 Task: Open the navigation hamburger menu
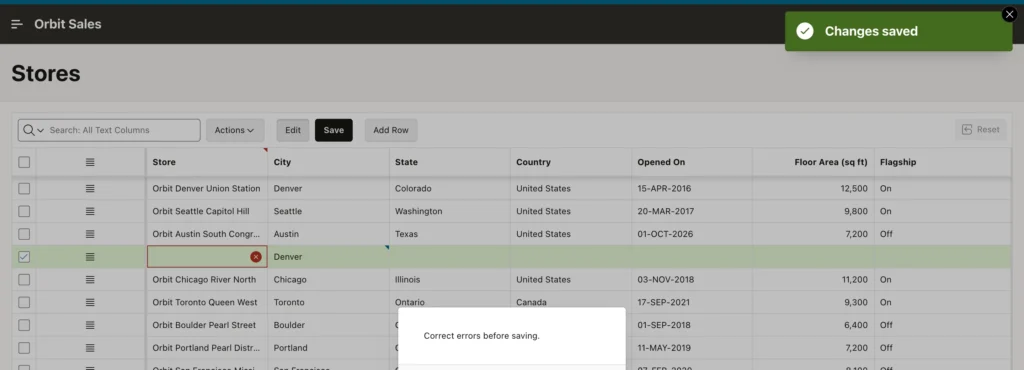coord(17,24)
